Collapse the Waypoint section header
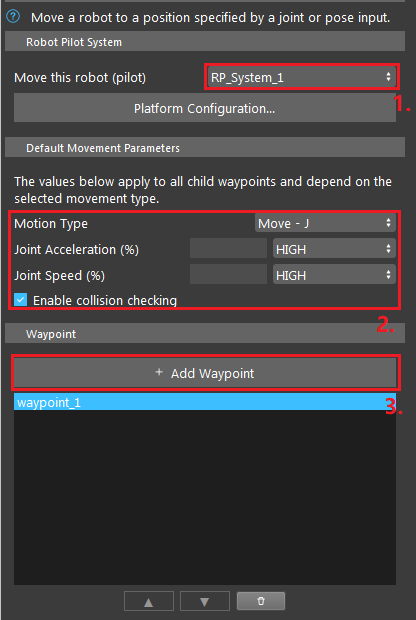Image resolution: width=416 pixels, height=620 pixels. [204, 333]
